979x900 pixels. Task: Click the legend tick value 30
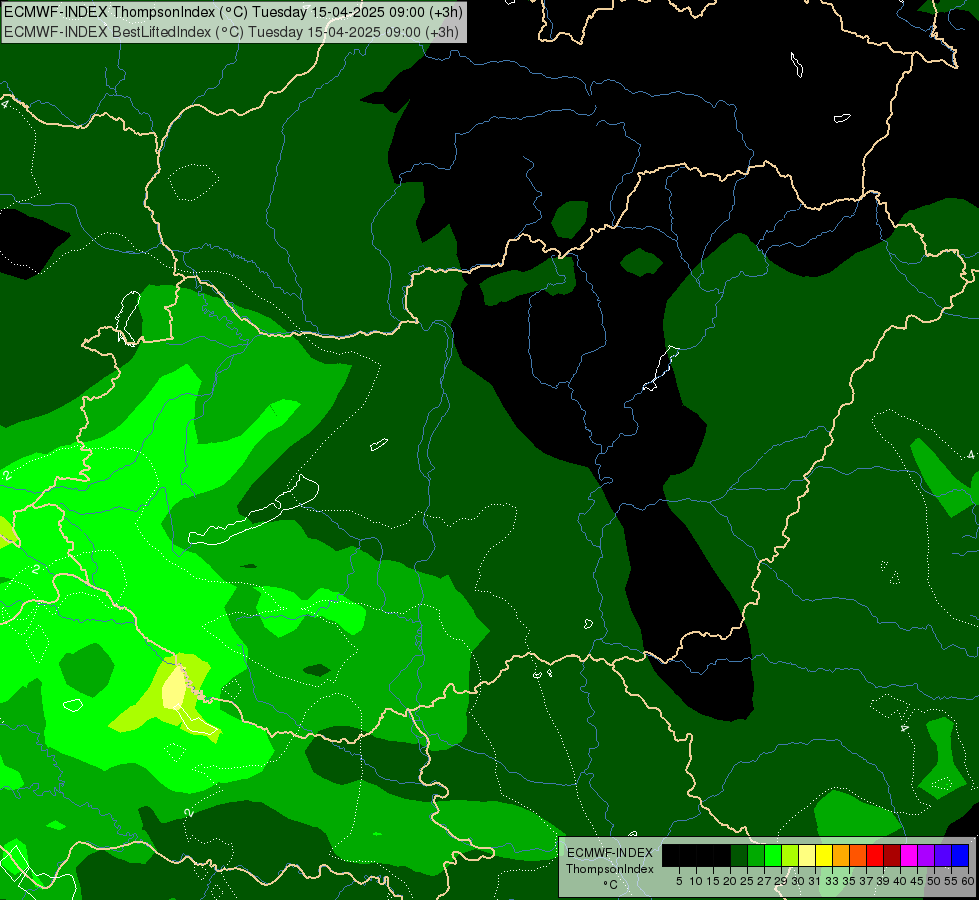pyautogui.click(x=798, y=881)
